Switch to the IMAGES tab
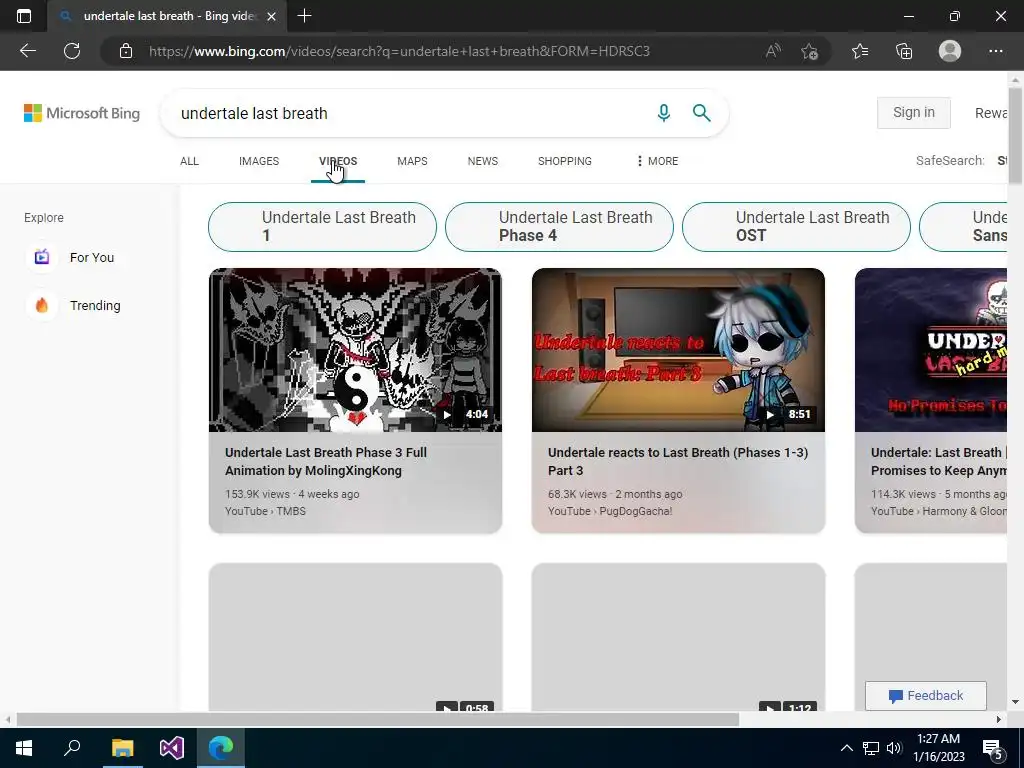The width and height of the screenshot is (1024, 768). coord(259,161)
